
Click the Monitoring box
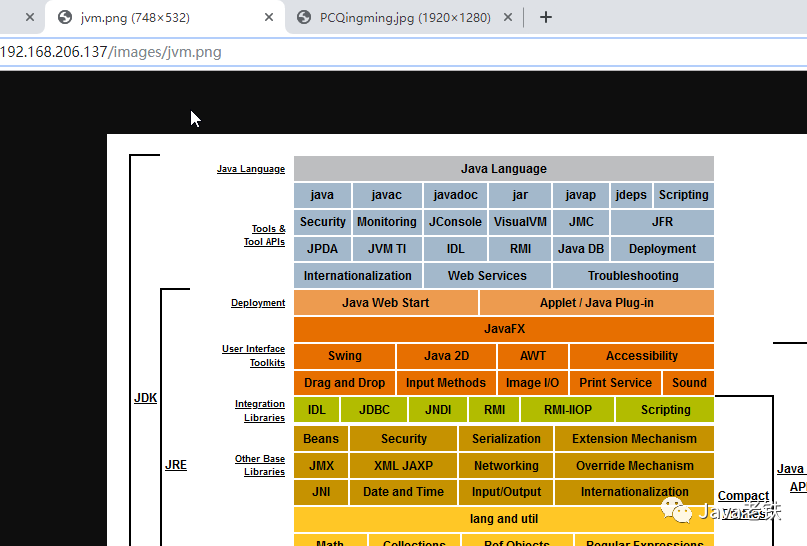point(387,222)
